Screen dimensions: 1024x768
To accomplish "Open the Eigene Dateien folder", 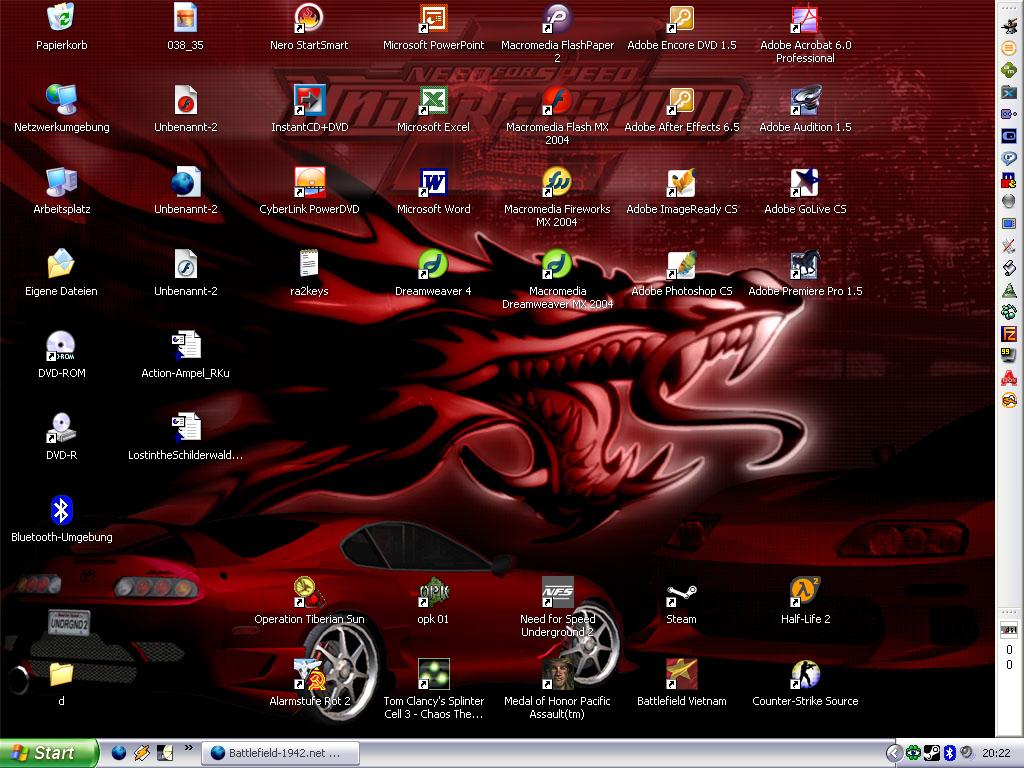I will (61, 264).
